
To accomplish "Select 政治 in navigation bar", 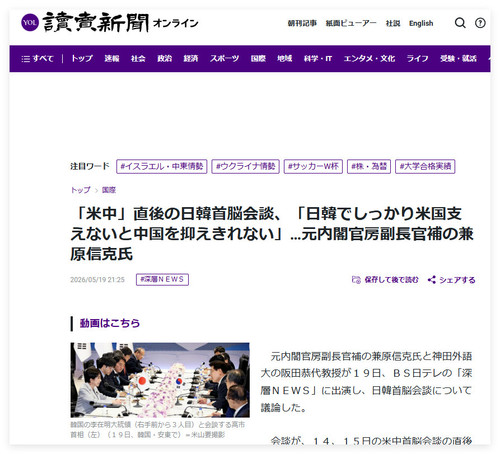I will [164, 59].
